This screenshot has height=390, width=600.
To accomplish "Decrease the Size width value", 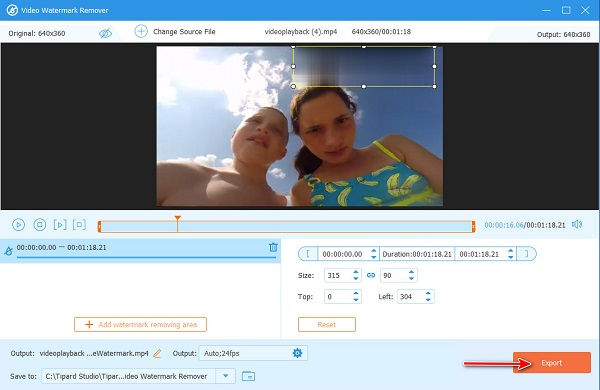I will coord(356,279).
